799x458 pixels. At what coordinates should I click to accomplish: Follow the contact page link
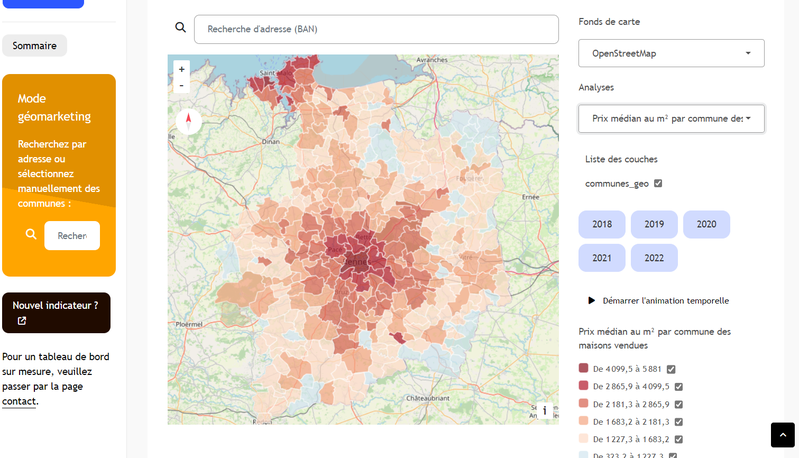coord(19,401)
